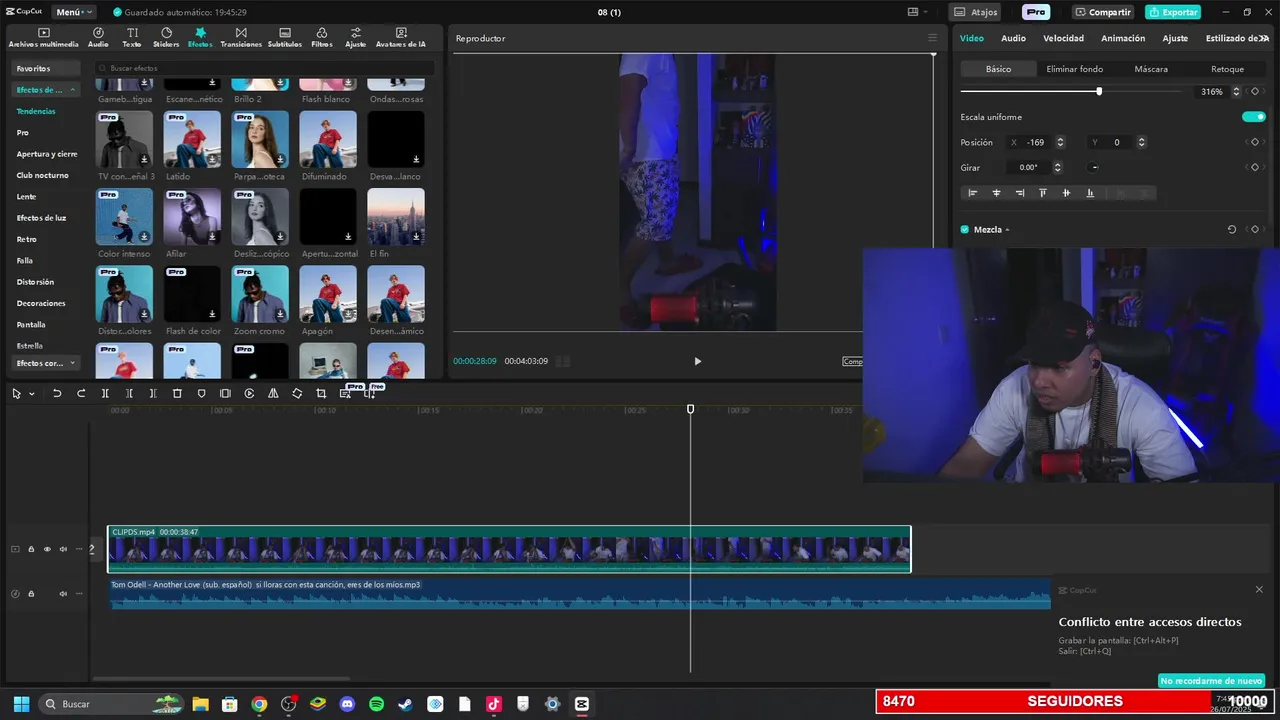Reset the Mezcla settings
Image resolution: width=1280 pixels, height=720 pixels.
pyautogui.click(x=1232, y=229)
